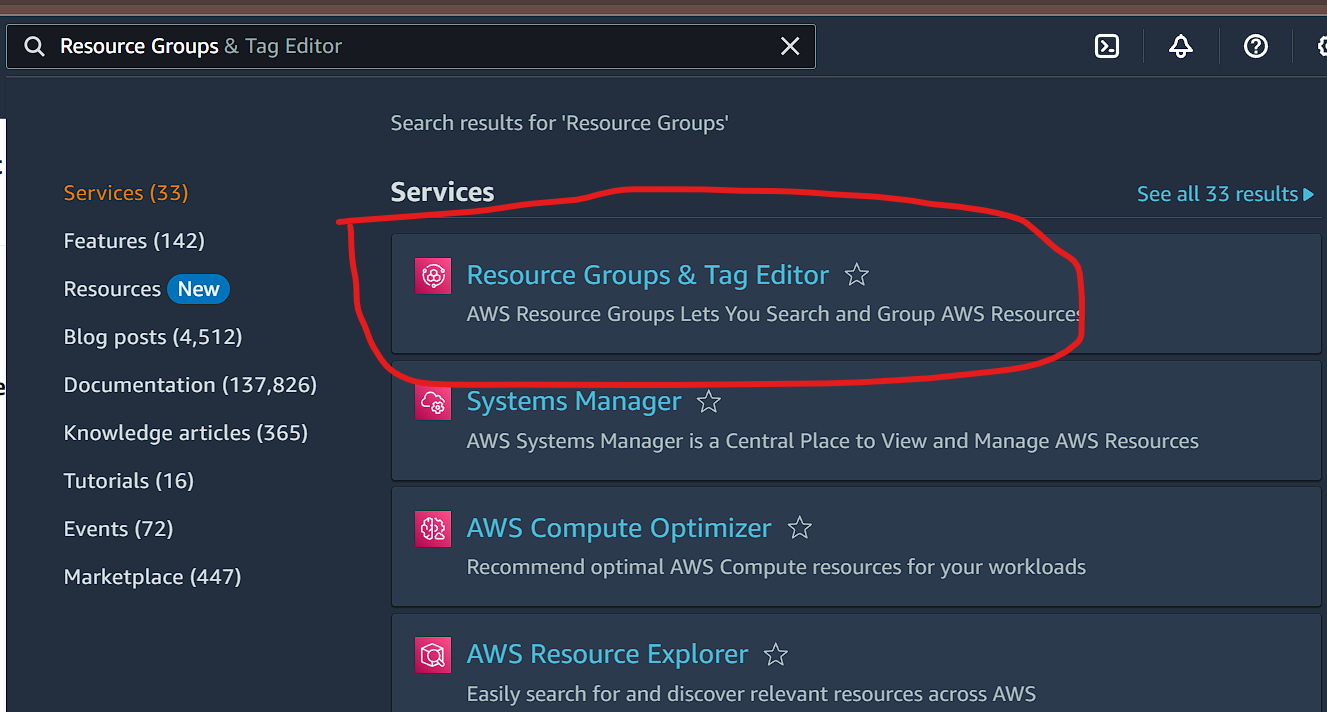The image size is (1327, 712).
Task: Select the Resources New category
Action: [x=147, y=289]
